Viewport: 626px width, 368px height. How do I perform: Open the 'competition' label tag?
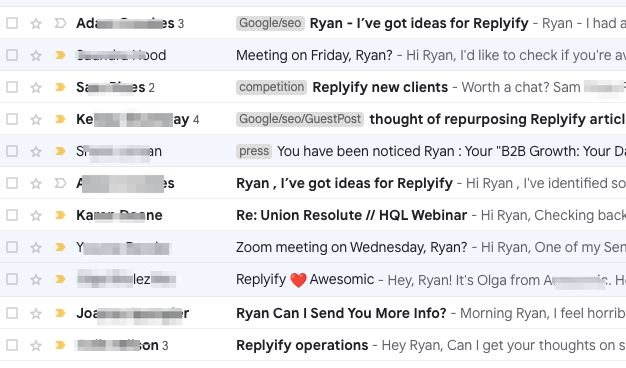tap(271, 87)
